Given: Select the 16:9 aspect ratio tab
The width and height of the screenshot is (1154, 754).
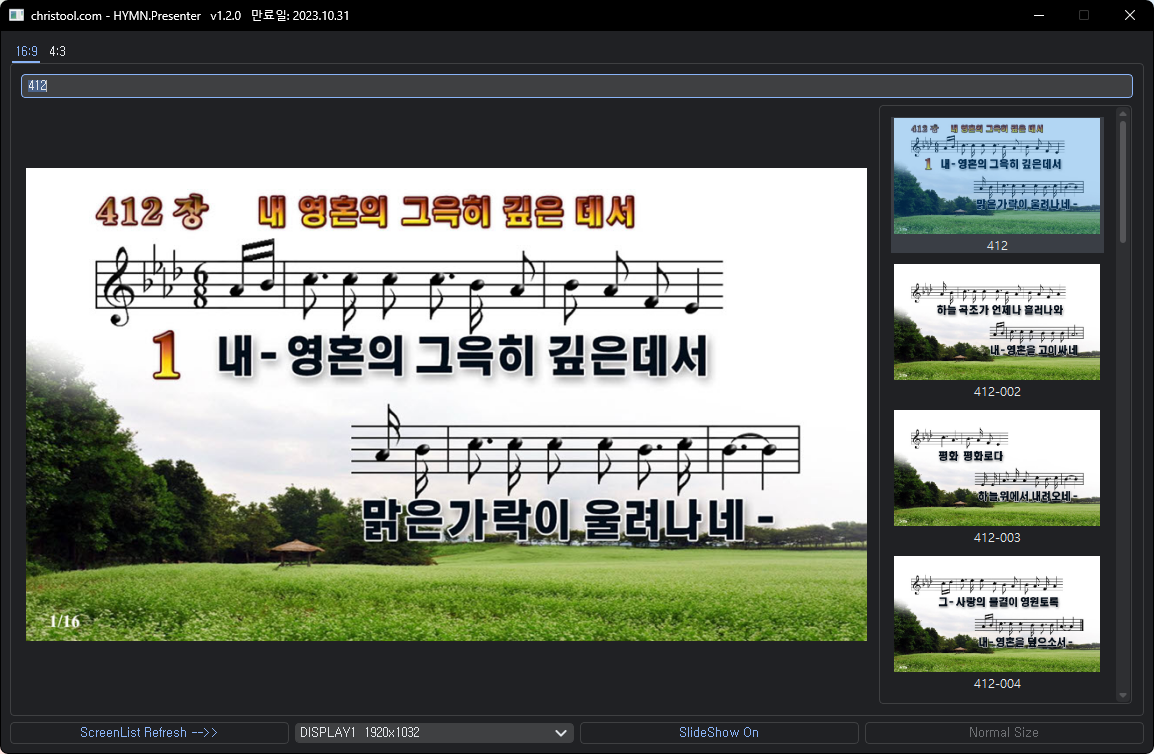Looking at the screenshot, I should point(26,50).
